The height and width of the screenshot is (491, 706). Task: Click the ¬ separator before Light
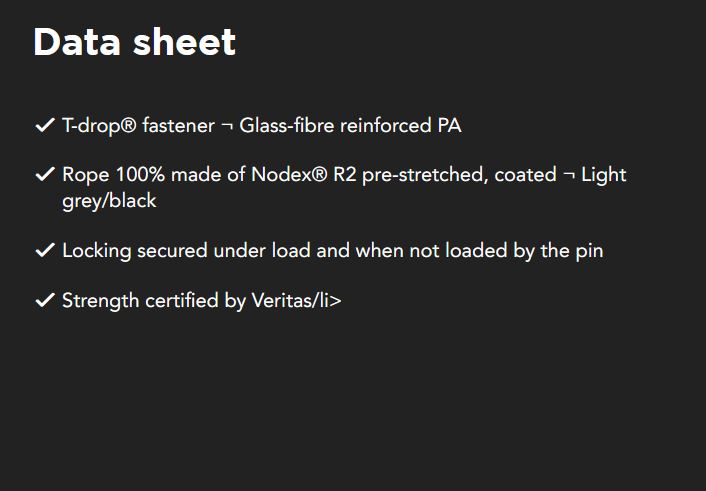click(x=568, y=176)
